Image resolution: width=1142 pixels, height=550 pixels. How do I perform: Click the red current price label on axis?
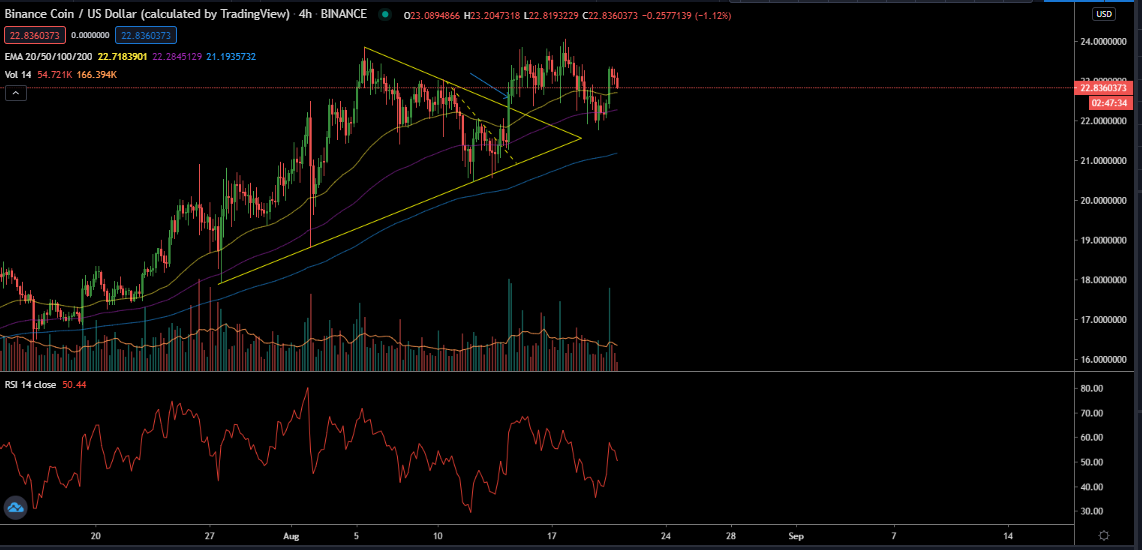(x=1103, y=88)
